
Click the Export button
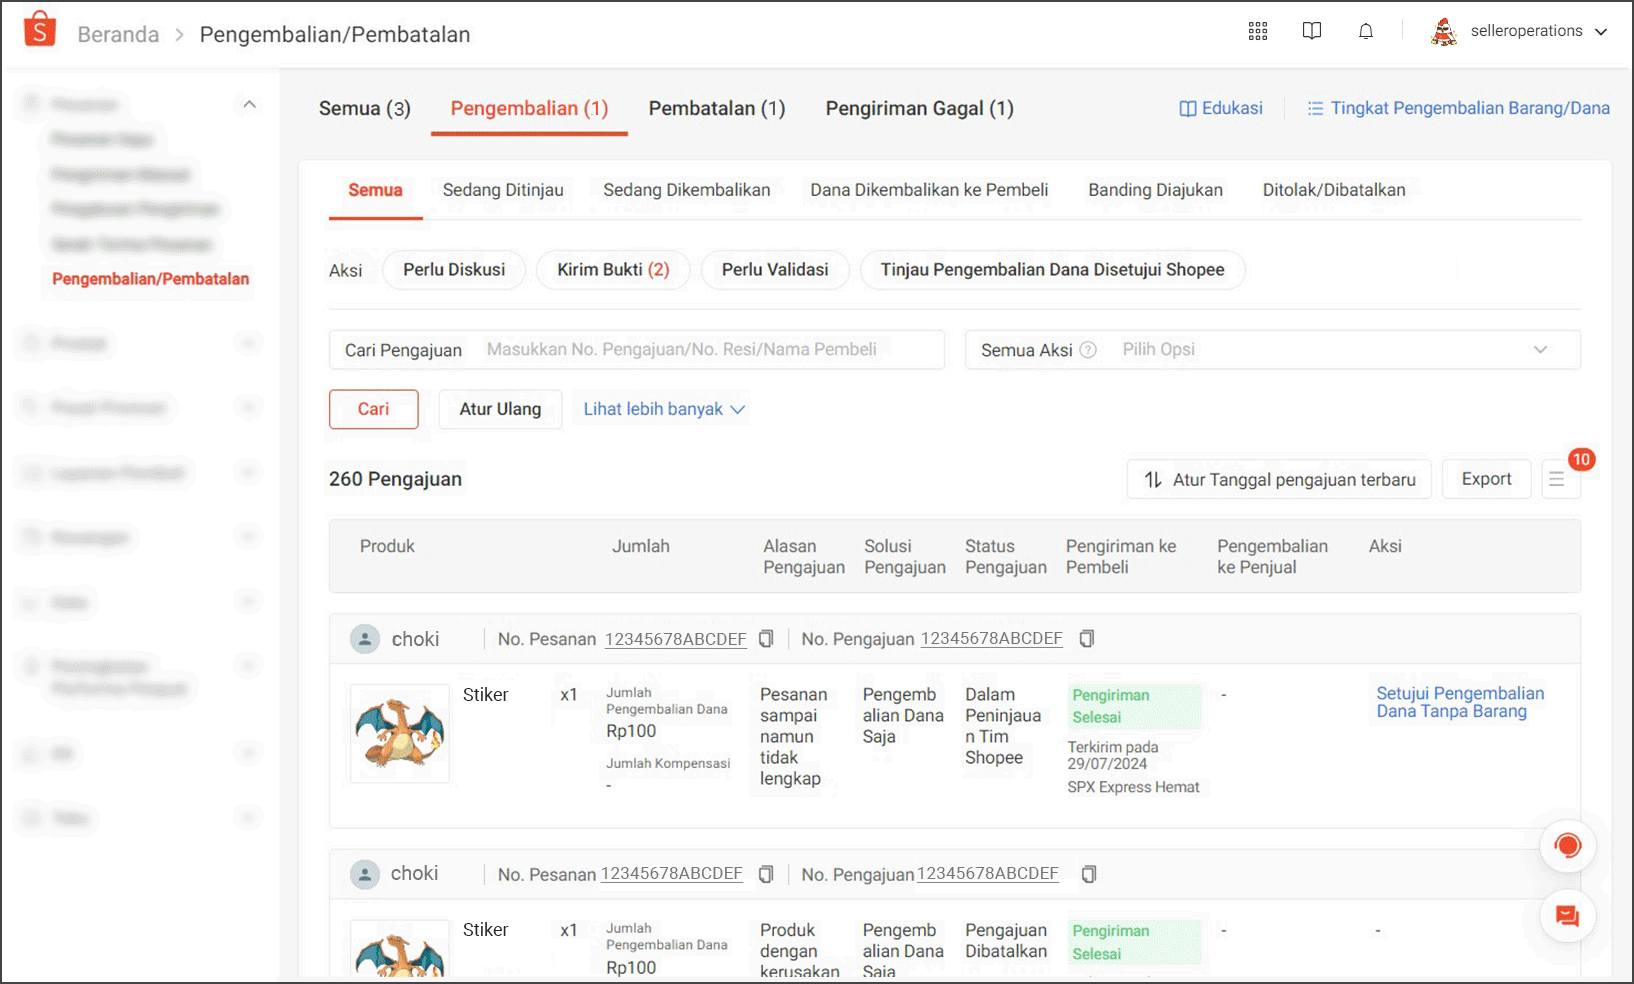[1486, 480]
